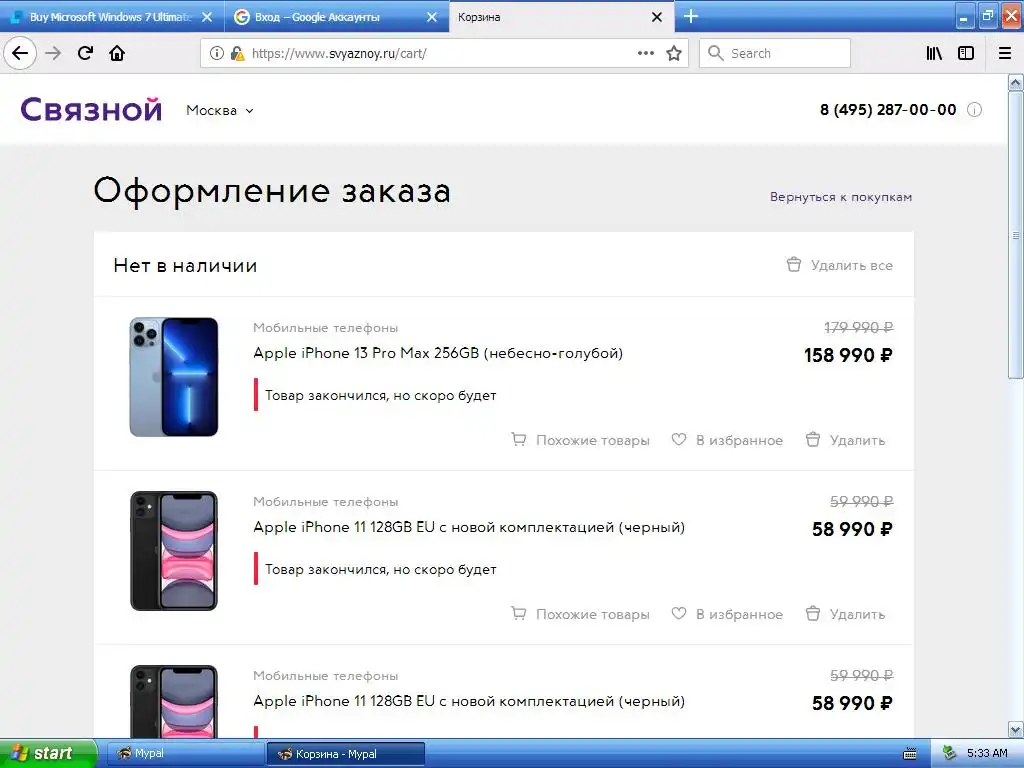The height and width of the screenshot is (768, 1024).
Task: Follow the Вернуться к покупкам link
Action: point(840,197)
